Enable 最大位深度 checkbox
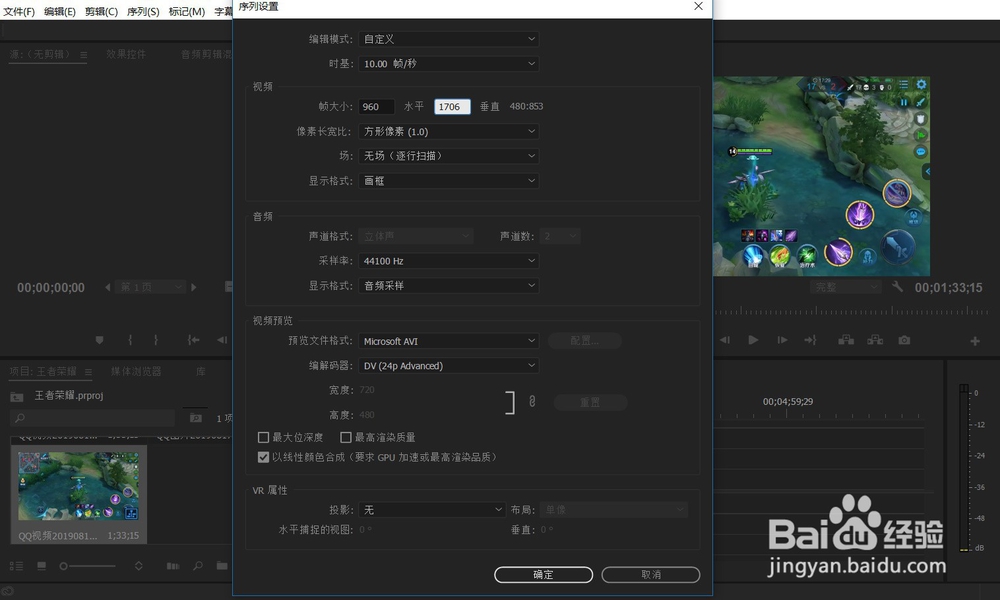Image resolution: width=1000 pixels, height=600 pixels. pos(263,437)
